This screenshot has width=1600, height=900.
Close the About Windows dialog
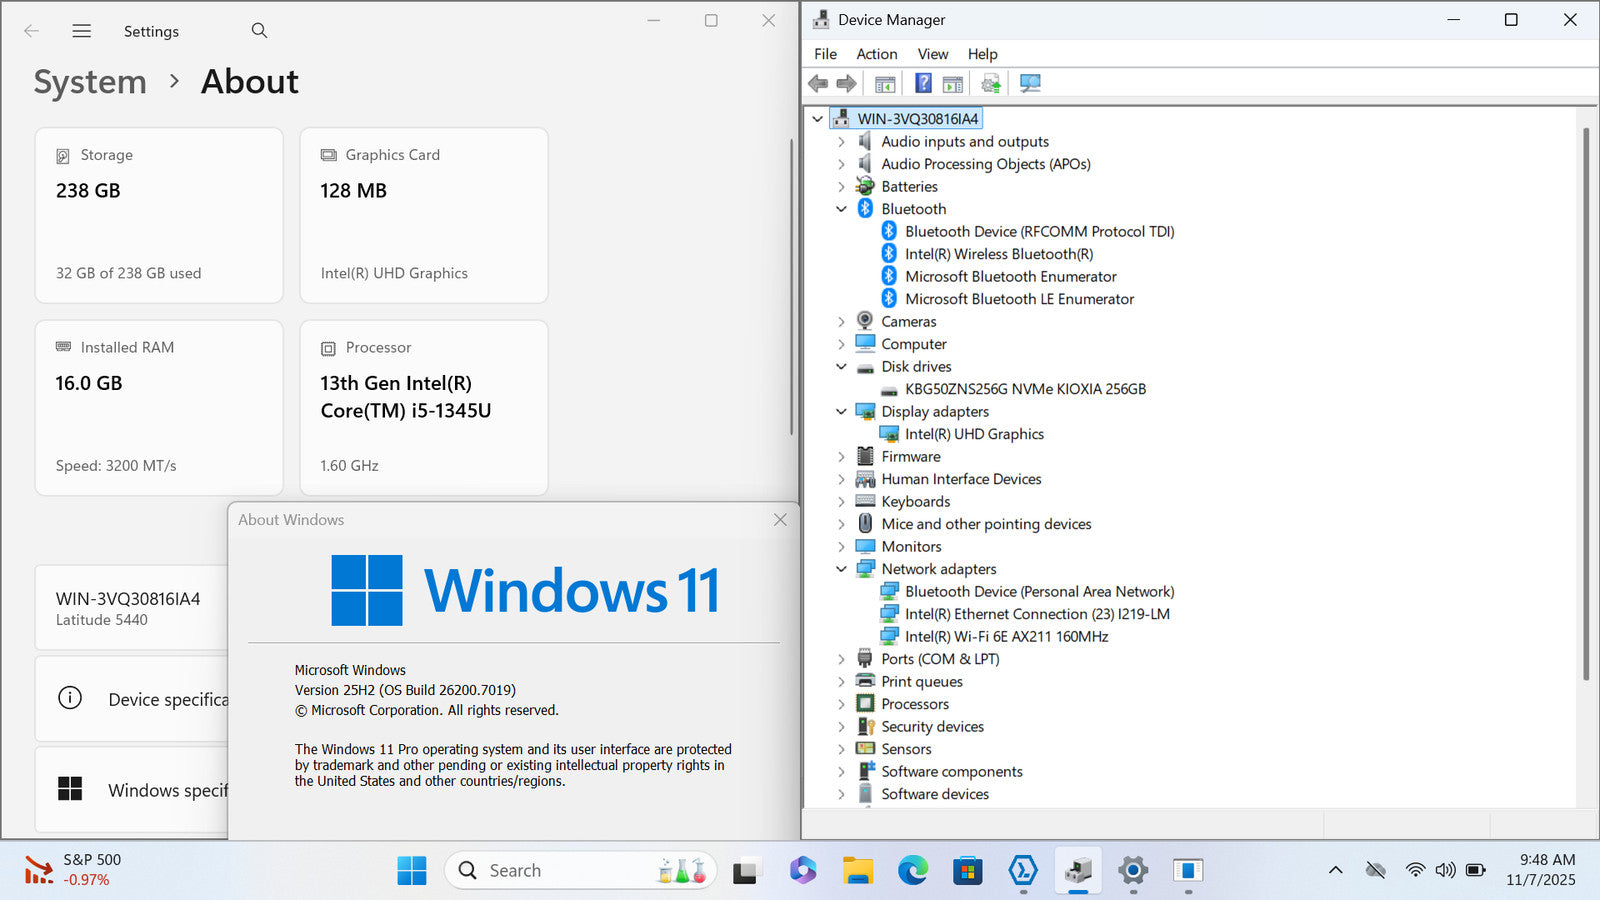(x=780, y=520)
